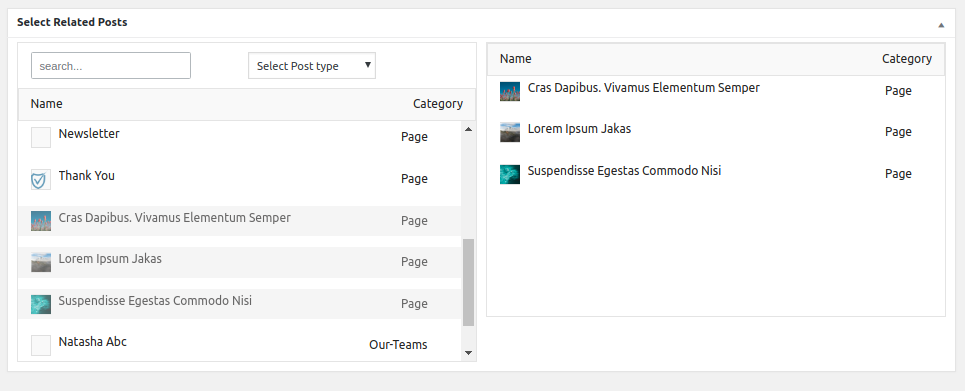The image size is (965, 391).
Task: Click Cras Dapibus thumbnail in selected panel
Action: [510, 91]
